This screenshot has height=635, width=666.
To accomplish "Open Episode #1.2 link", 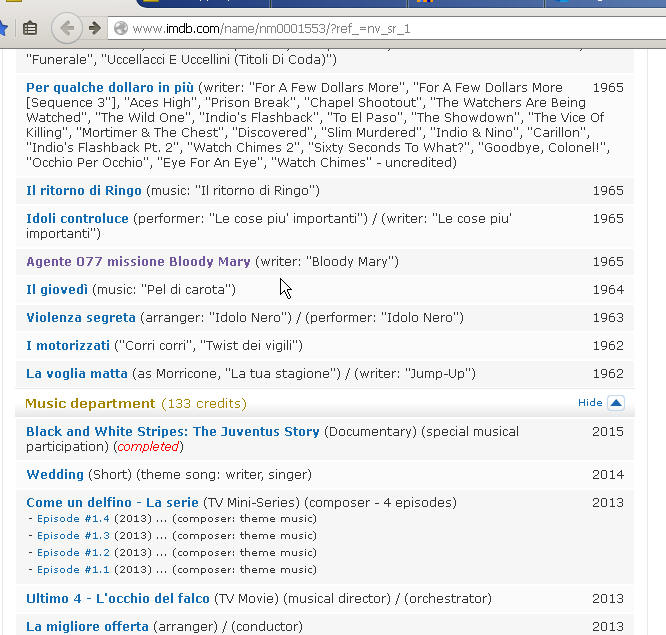I will [73, 553].
